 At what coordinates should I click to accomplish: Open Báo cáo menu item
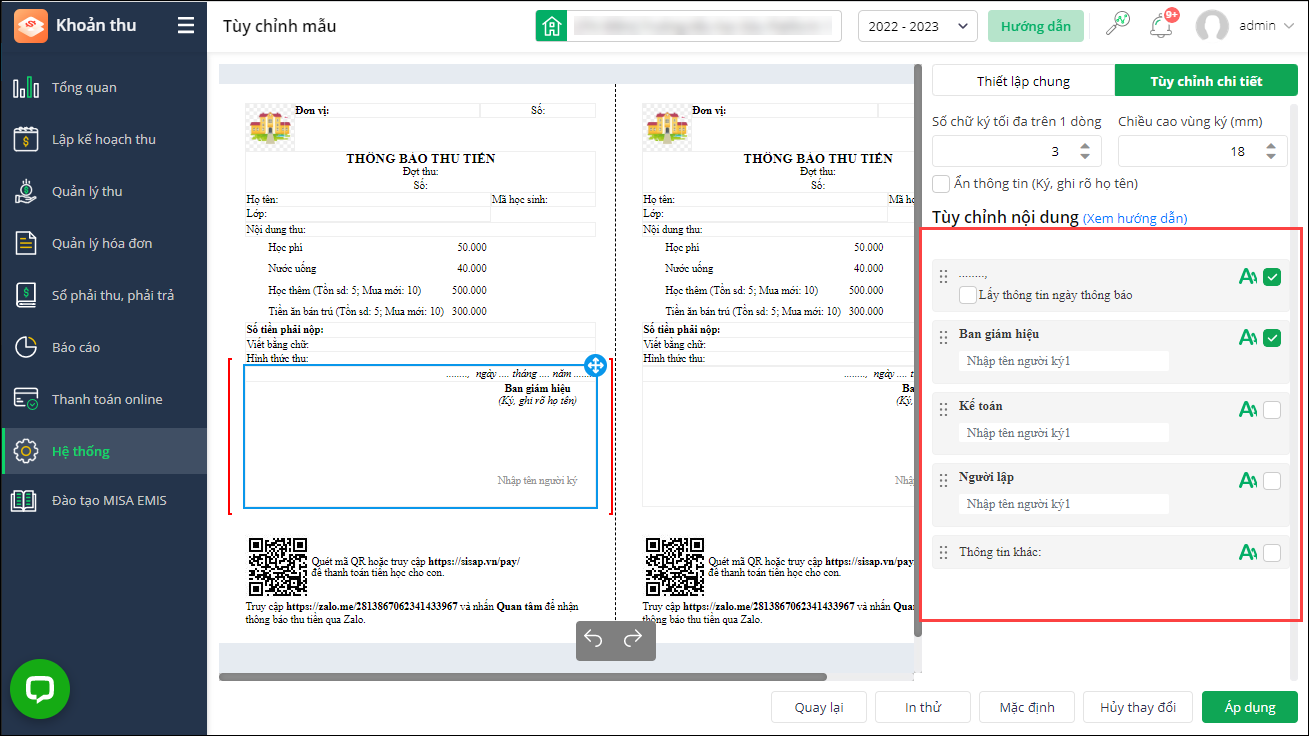104,347
